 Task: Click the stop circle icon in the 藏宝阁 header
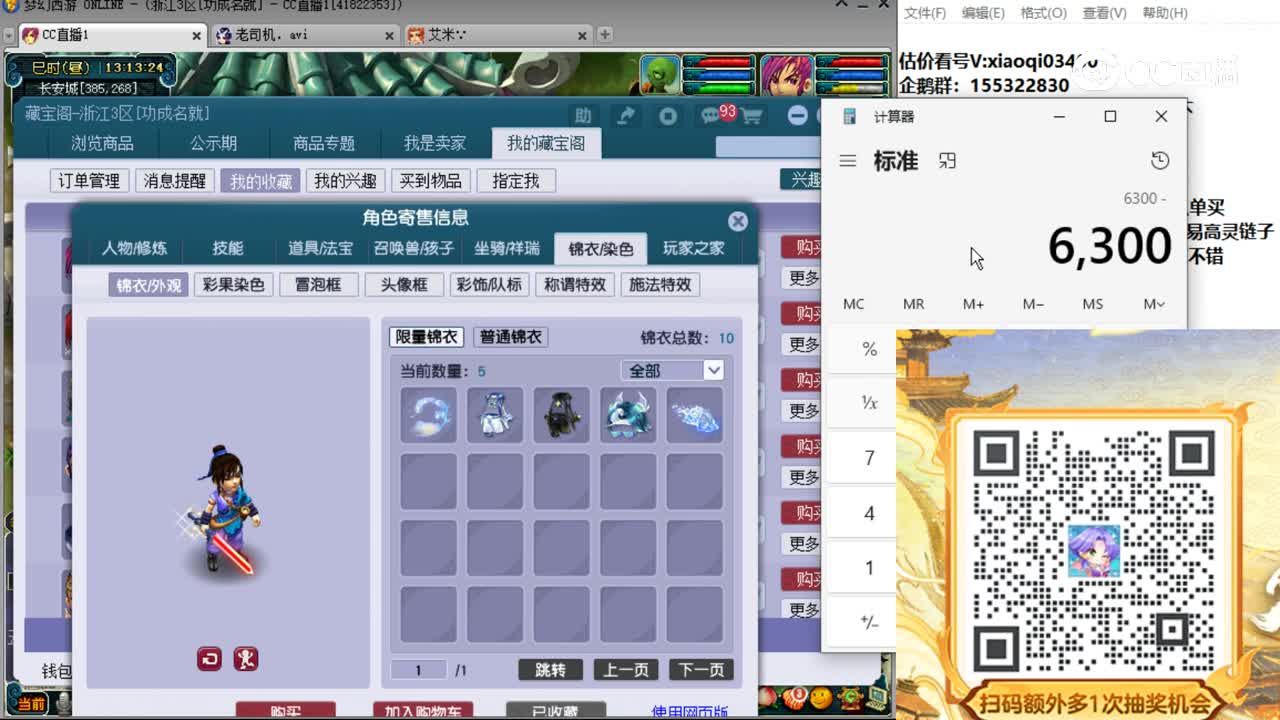(x=668, y=116)
